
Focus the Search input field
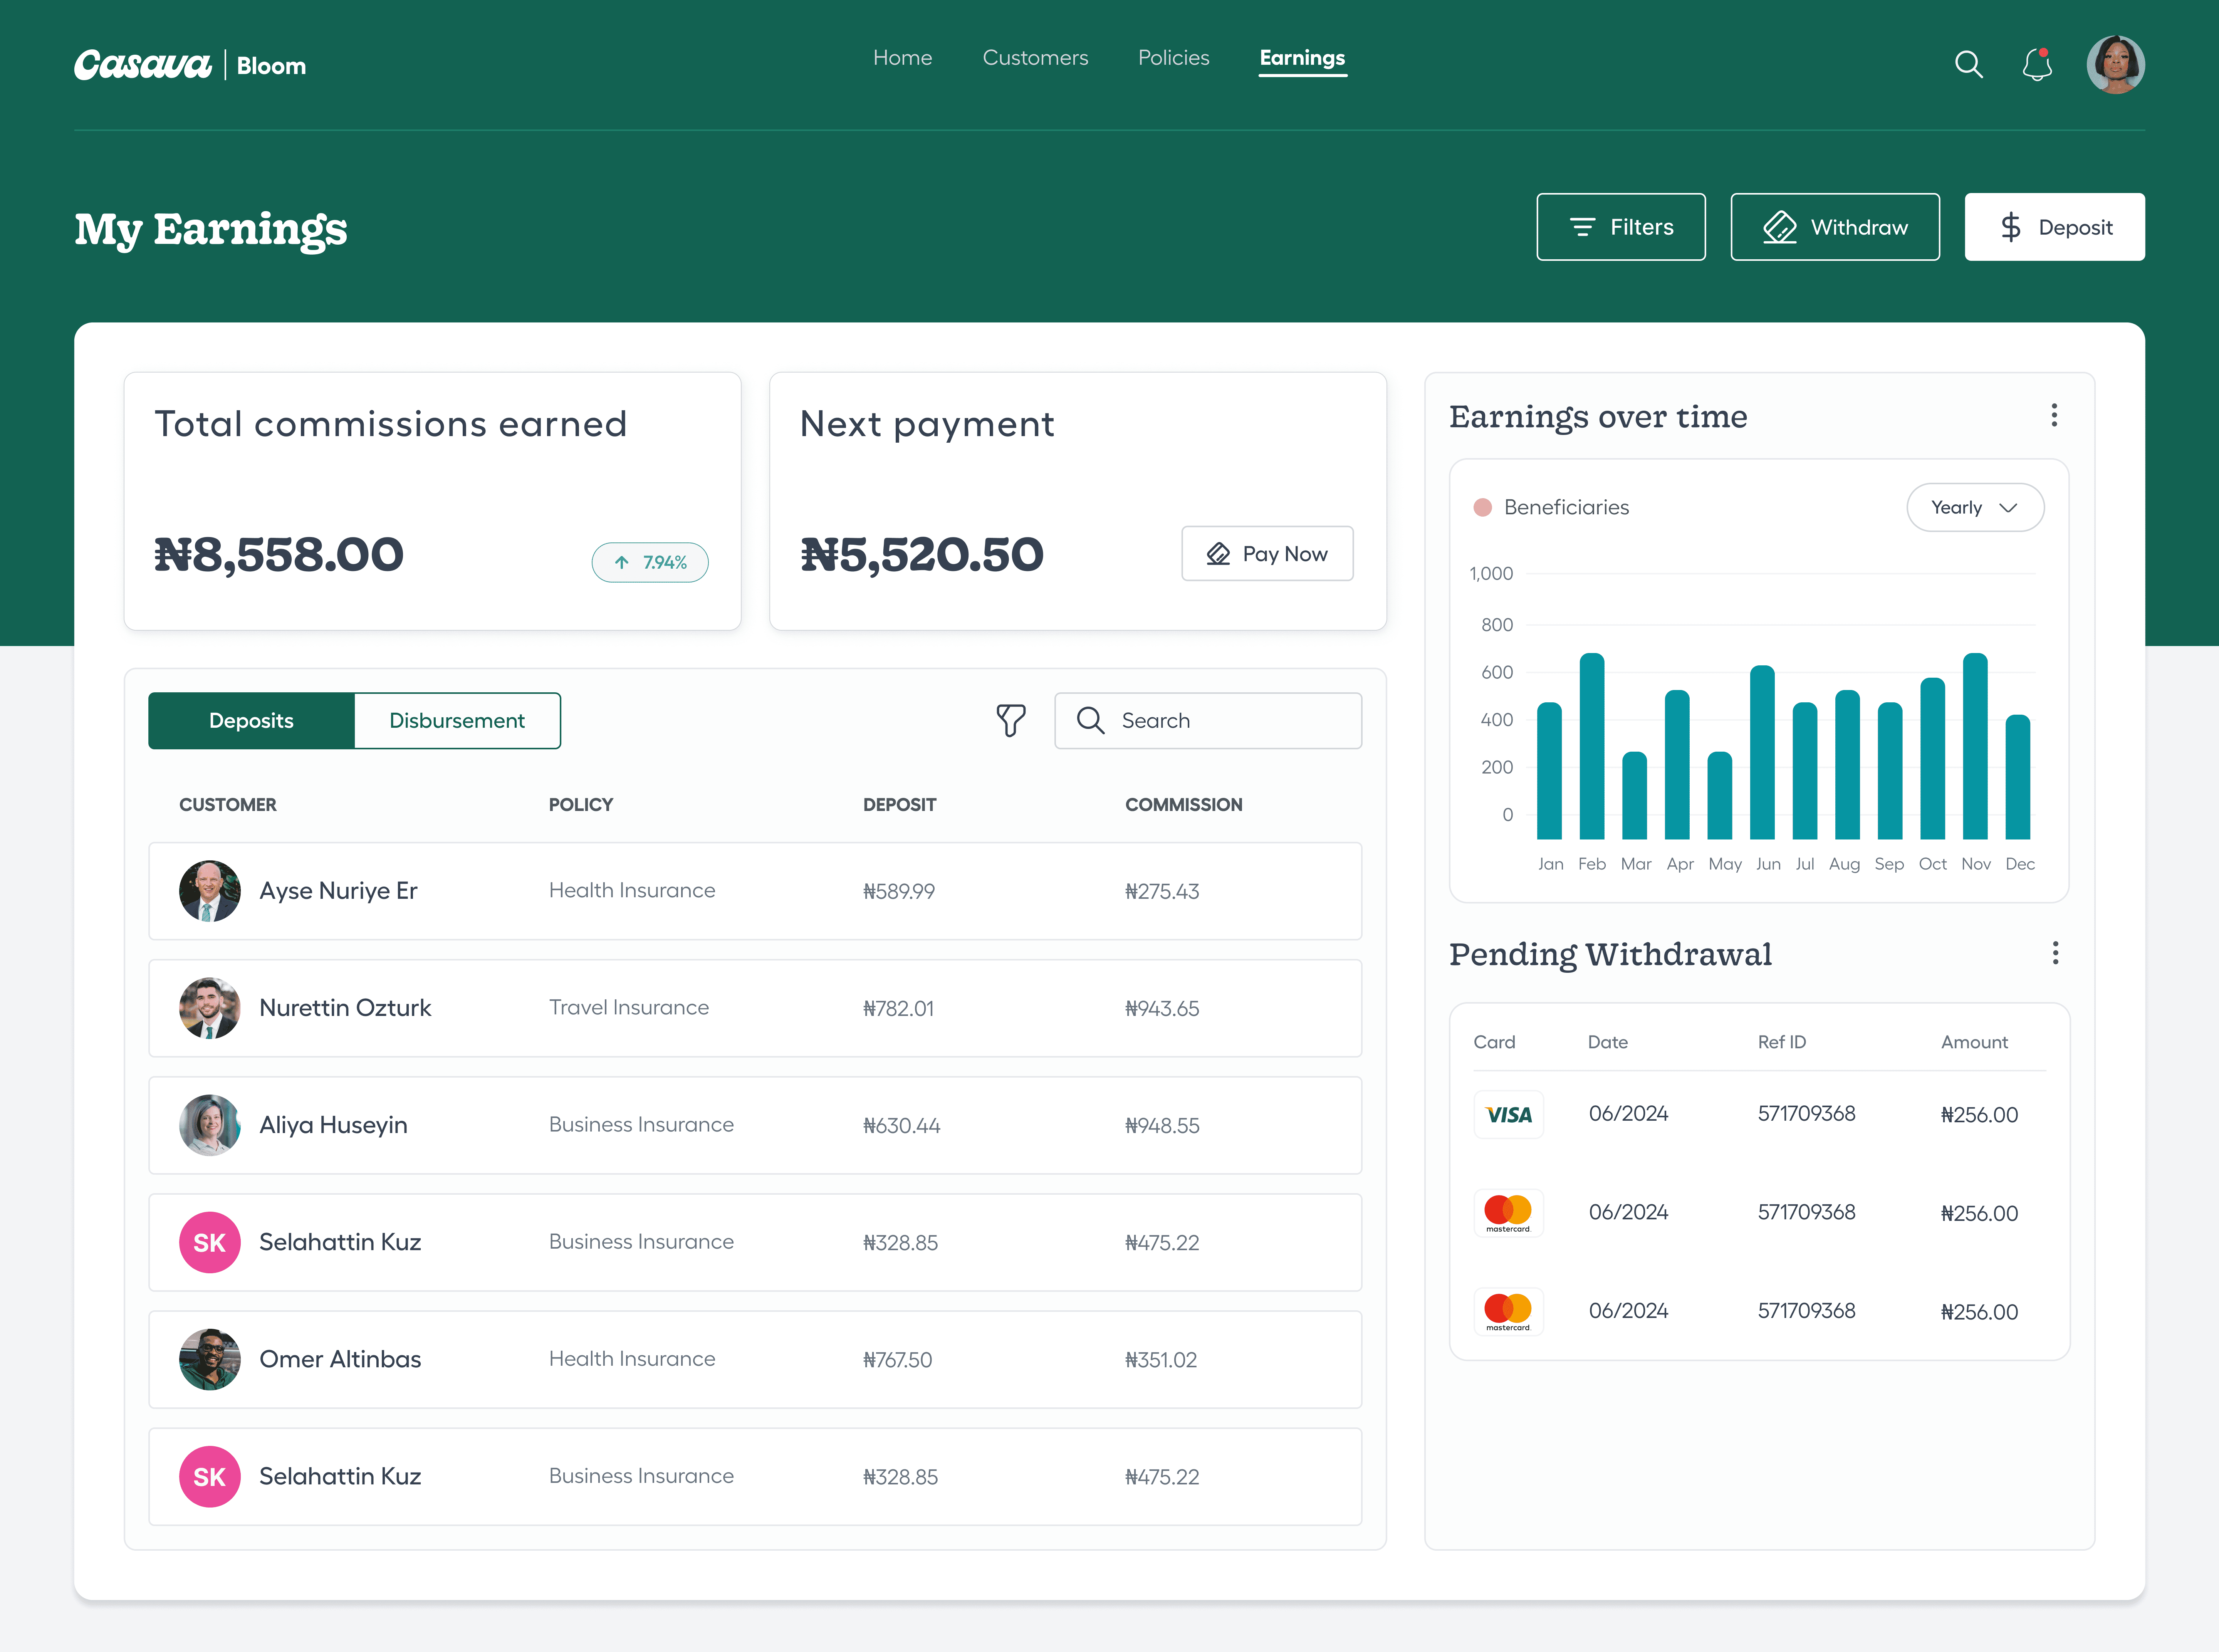(1208, 720)
